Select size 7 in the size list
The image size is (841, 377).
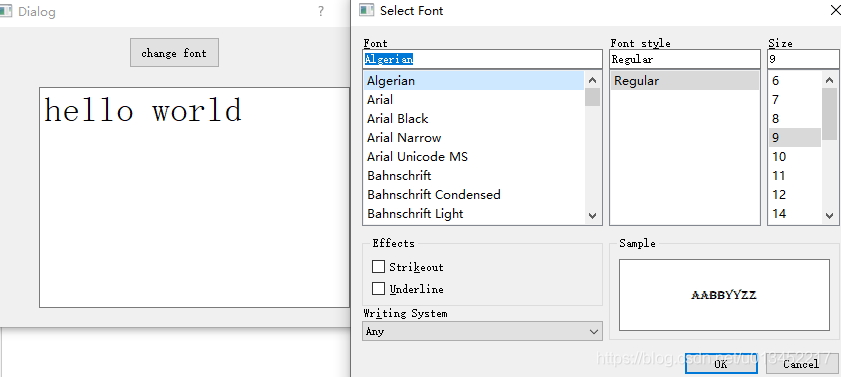(x=795, y=100)
